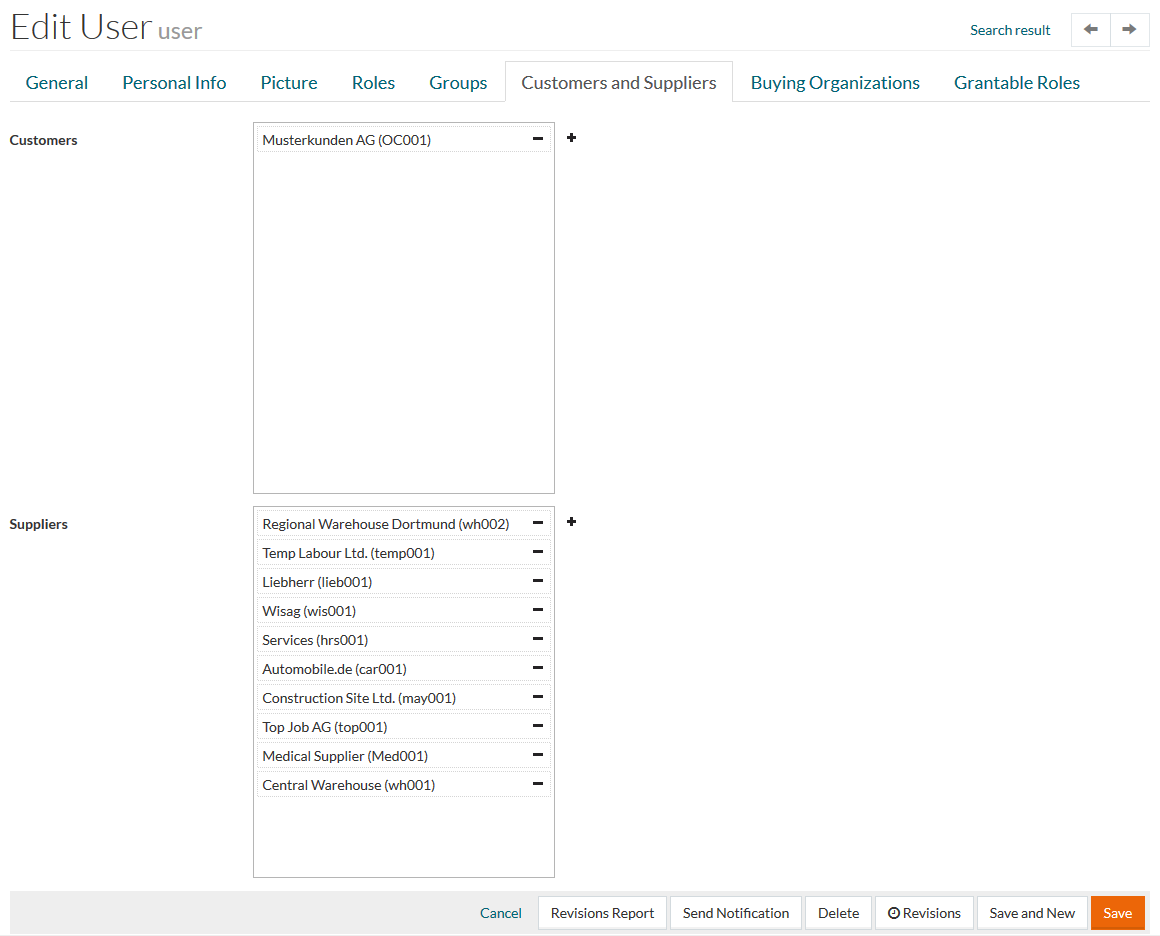The width and height of the screenshot is (1160, 936).
Task: Remove Wisag supplier entry
Action: pyautogui.click(x=537, y=610)
